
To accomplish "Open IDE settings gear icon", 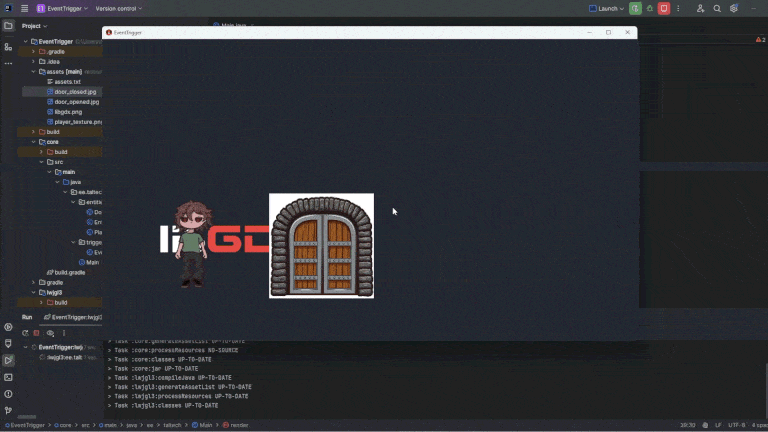I will click(733, 8).
